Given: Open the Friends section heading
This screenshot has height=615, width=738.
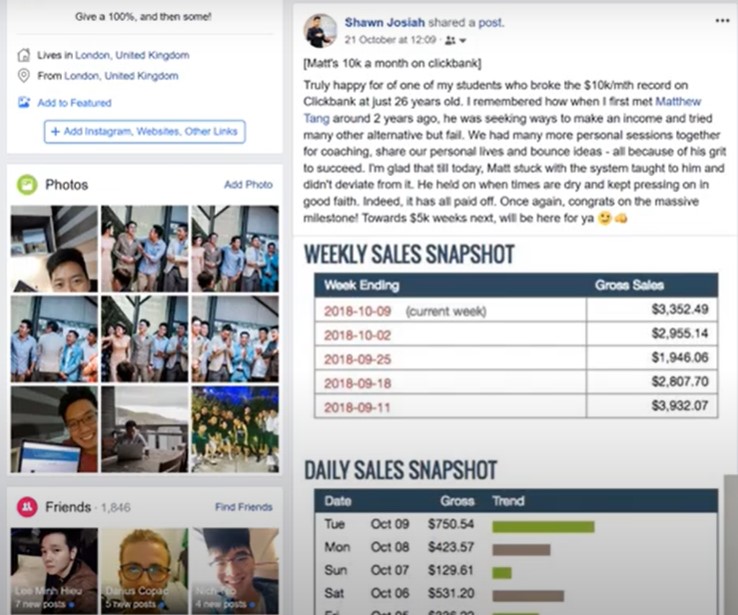Looking at the screenshot, I should point(68,507).
